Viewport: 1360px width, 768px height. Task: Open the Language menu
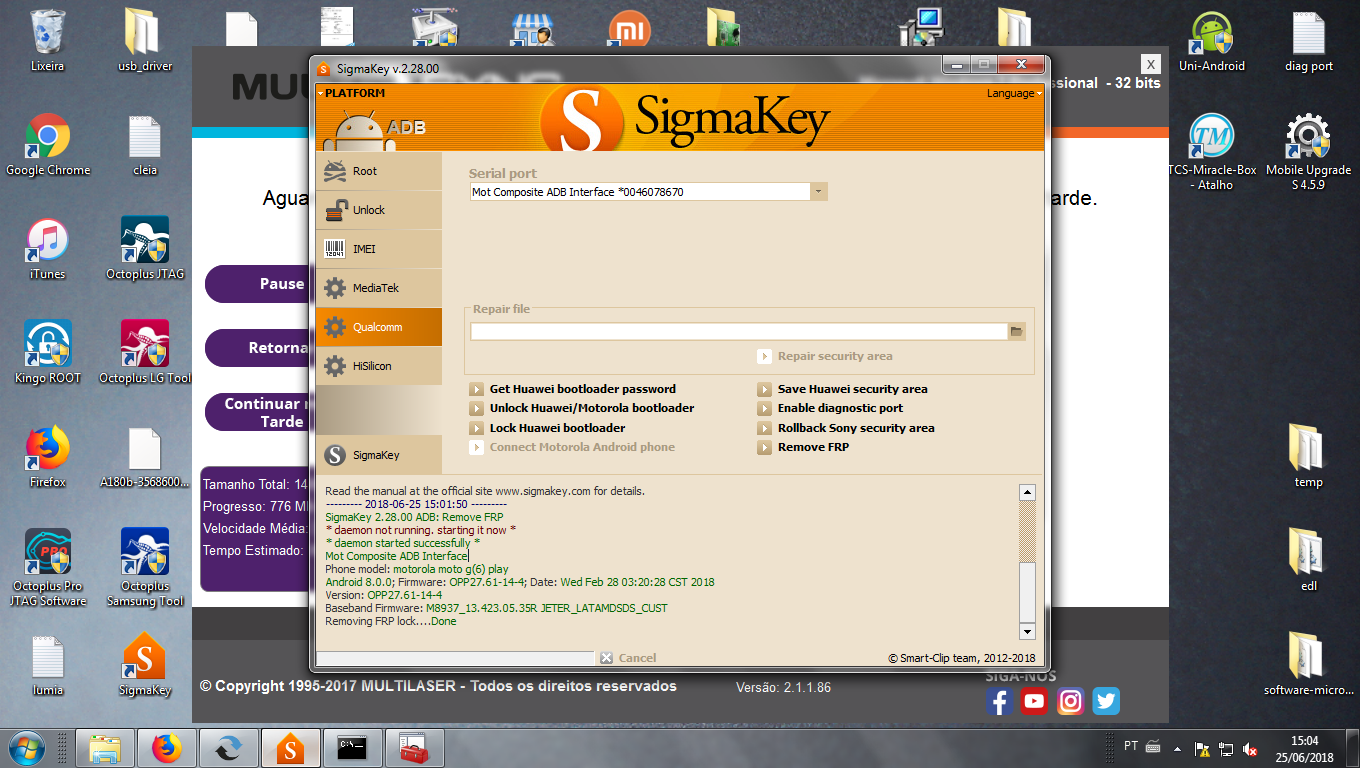[x=1014, y=93]
